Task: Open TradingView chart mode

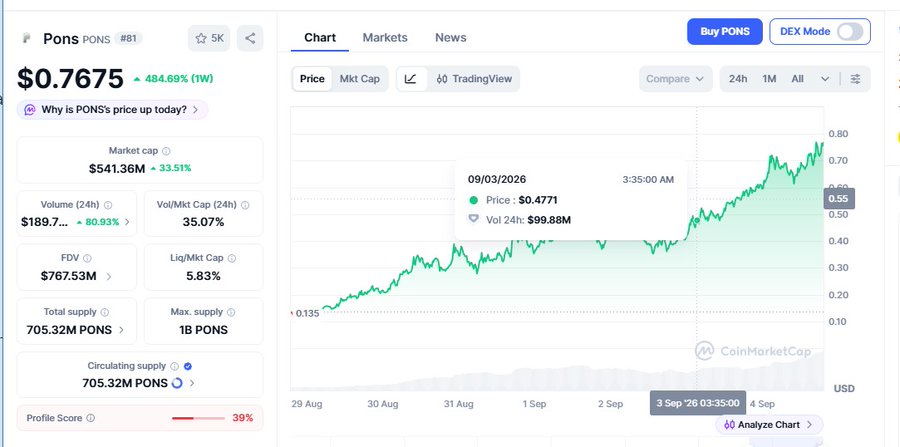Action: (474, 79)
